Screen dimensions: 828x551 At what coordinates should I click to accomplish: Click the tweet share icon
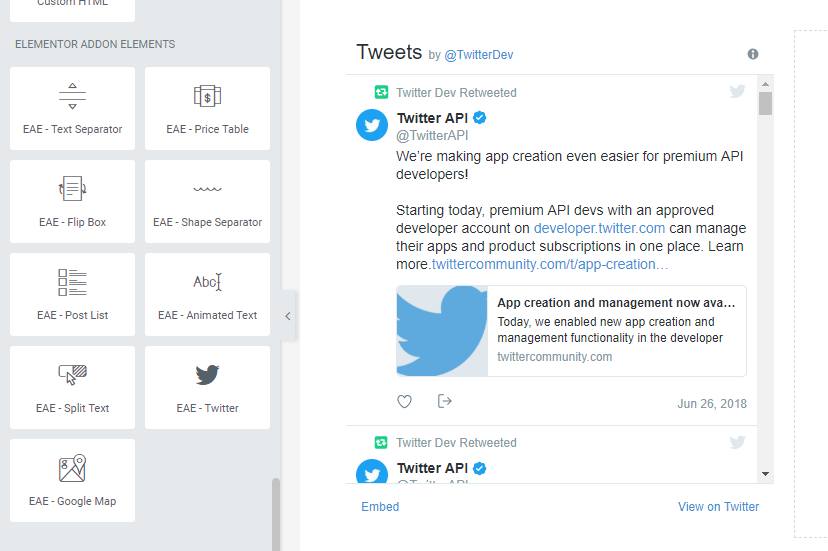point(445,401)
